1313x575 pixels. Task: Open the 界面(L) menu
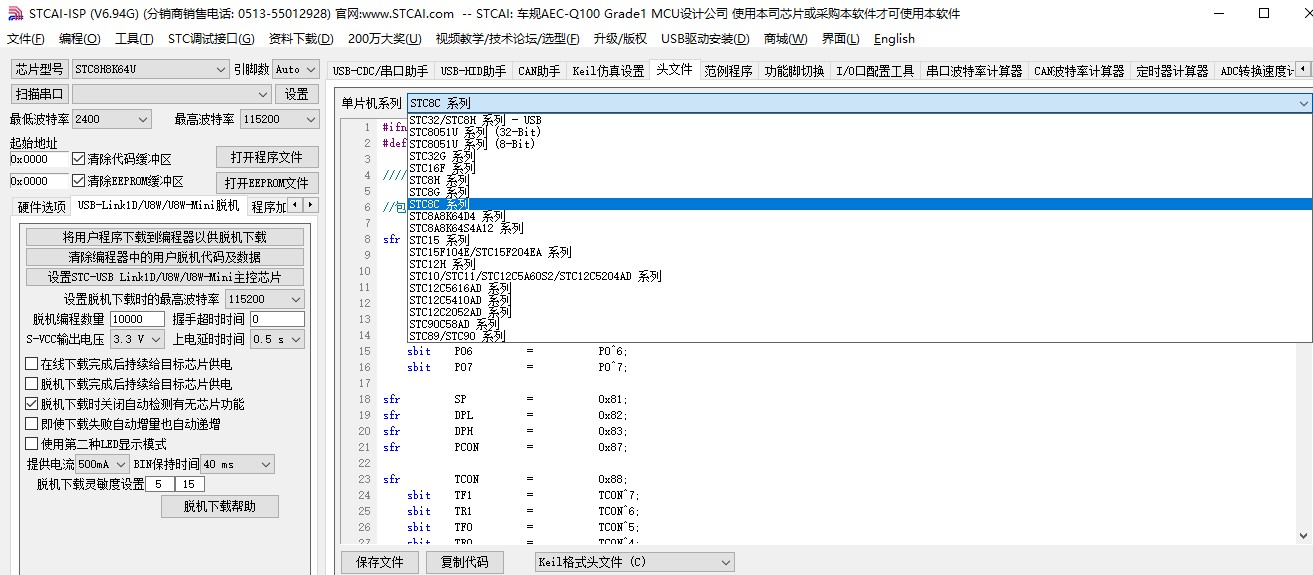point(840,39)
